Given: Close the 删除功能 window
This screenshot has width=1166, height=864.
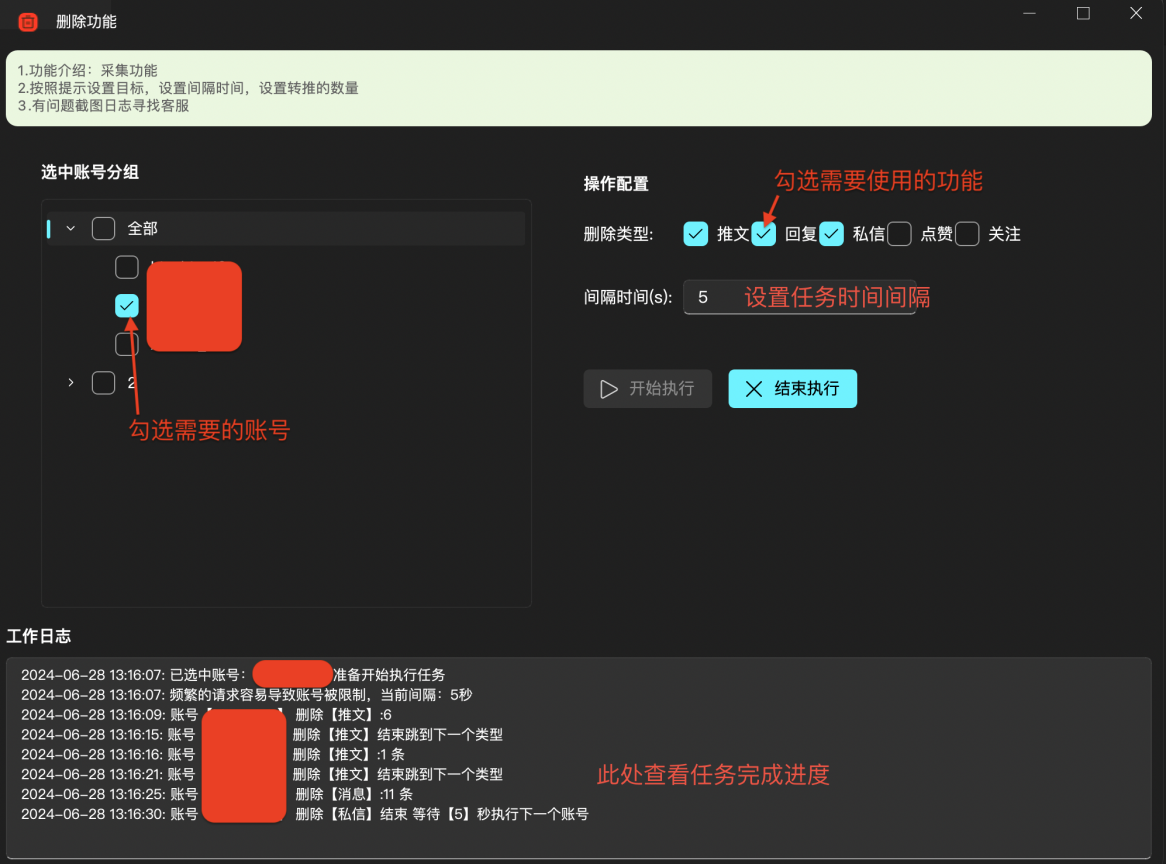Looking at the screenshot, I should click(1135, 14).
